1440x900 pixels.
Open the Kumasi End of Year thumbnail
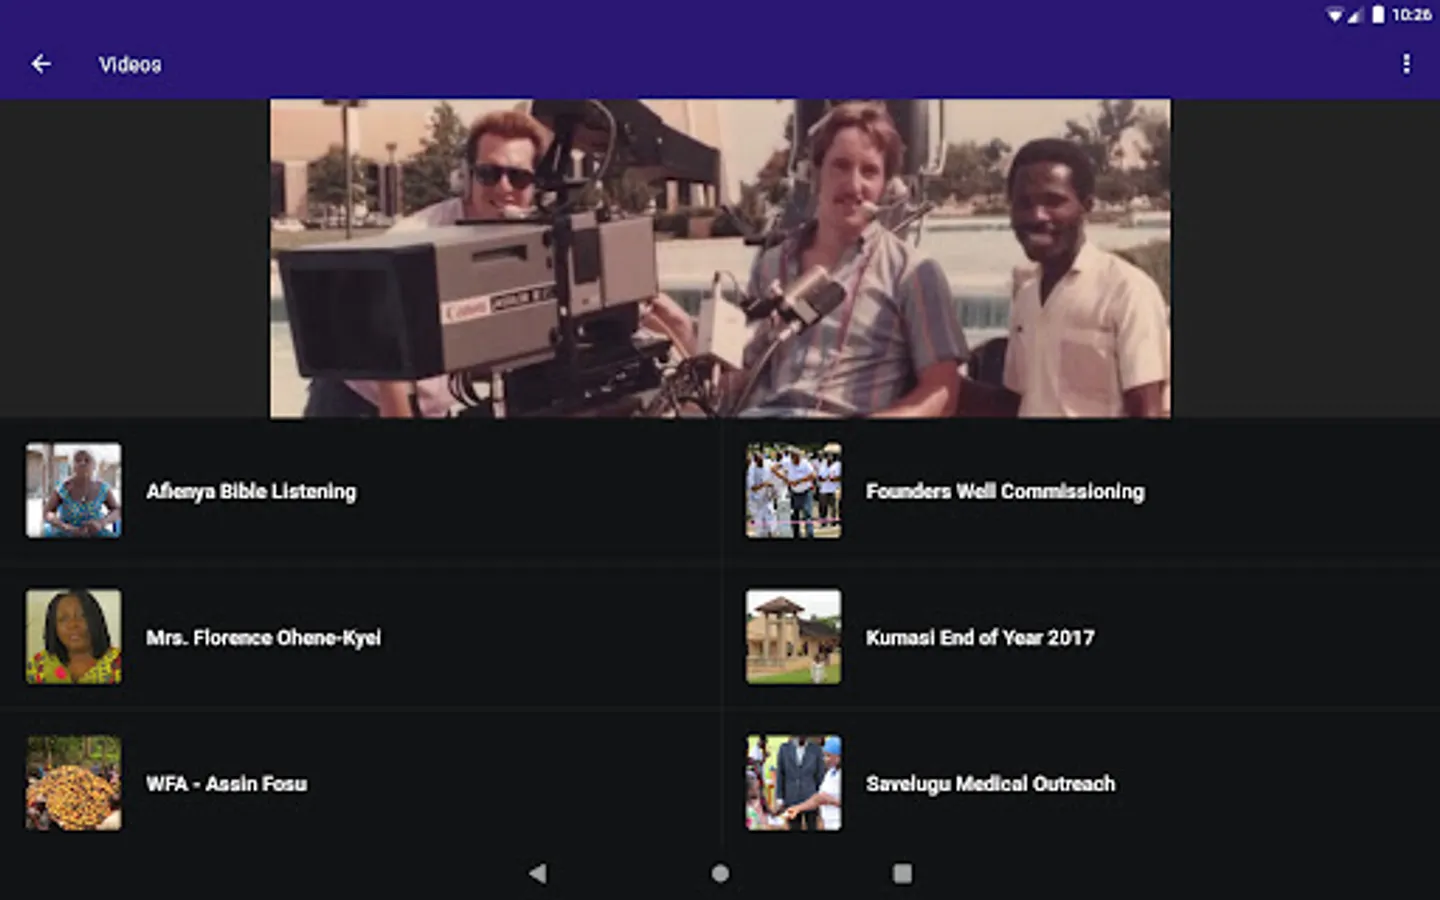click(793, 637)
